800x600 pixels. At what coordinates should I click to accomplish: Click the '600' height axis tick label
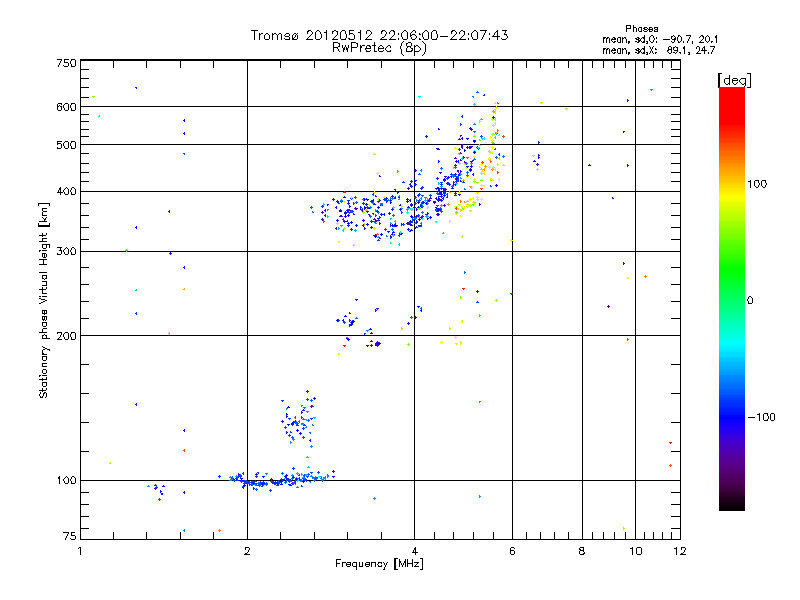pyautogui.click(x=66, y=107)
